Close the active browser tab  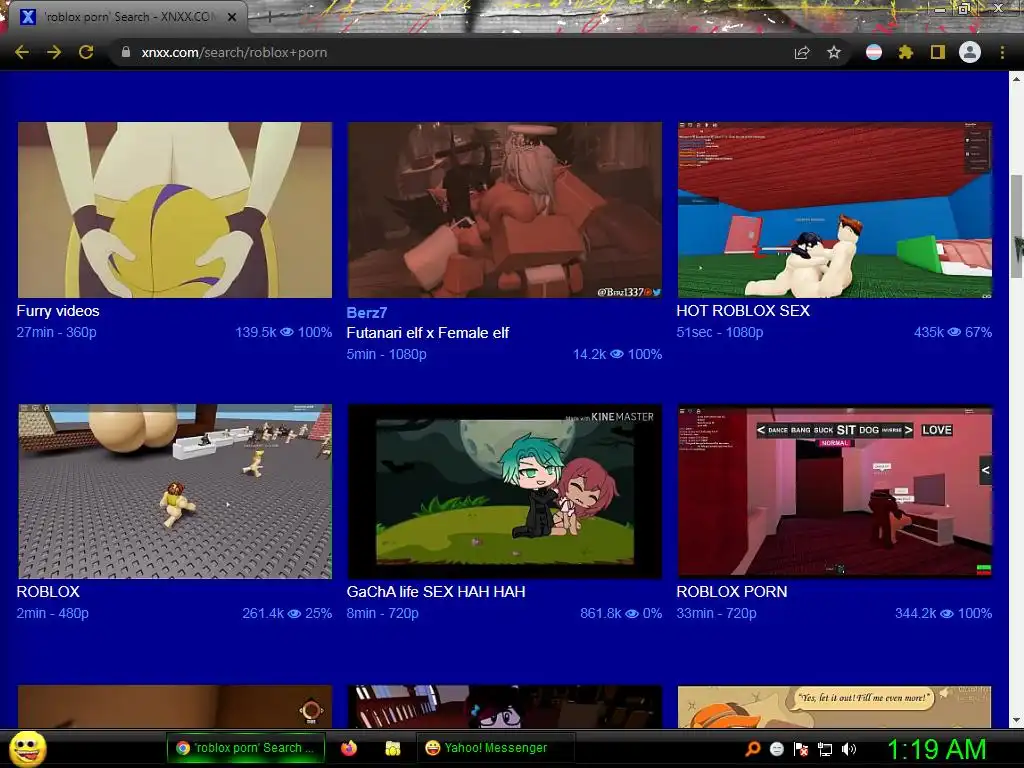[x=232, y=17]
